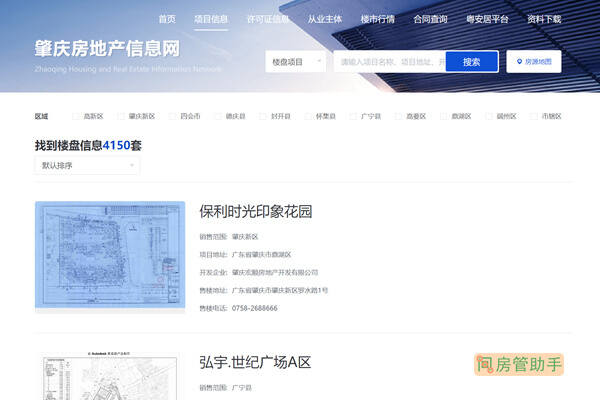600x400 pixels.
Task: Enable the 鼎湖区 region filter
Action: tap(443, 116)
